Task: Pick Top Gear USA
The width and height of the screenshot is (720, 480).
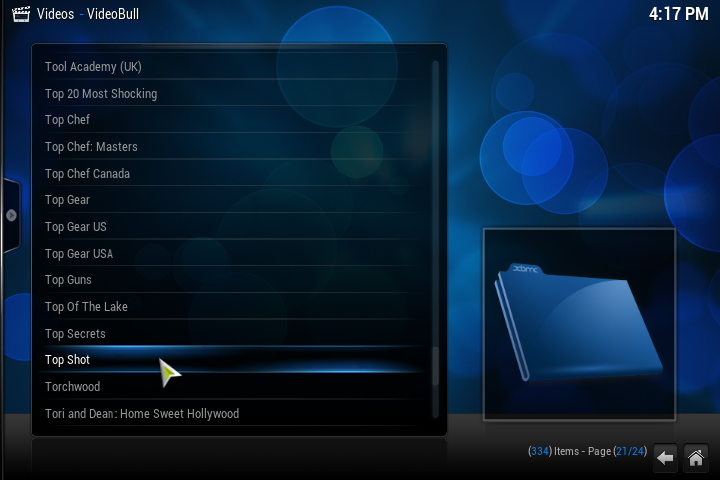Action: point(232,253)
